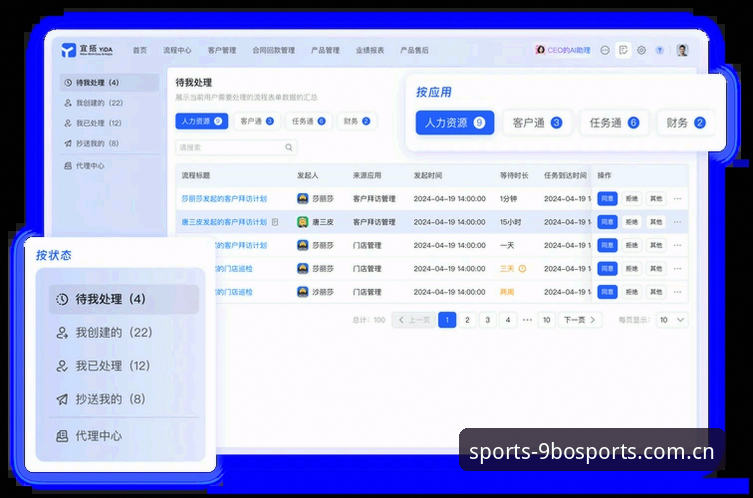Open link 唐三皮发起的客户拜访计划
The image size is (753, 498).
coord(224,222)
